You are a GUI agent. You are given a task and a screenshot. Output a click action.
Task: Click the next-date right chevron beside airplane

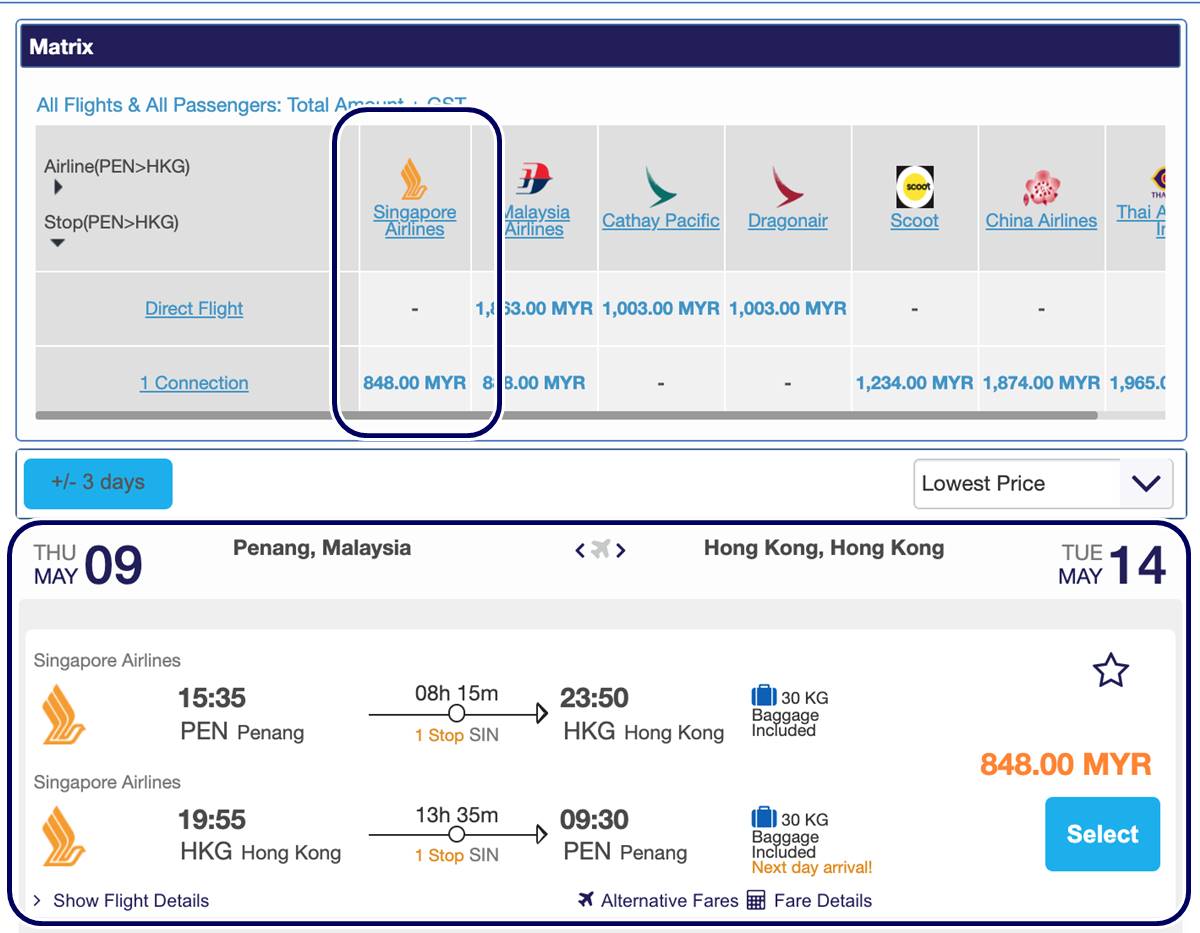click(x=620, y=550)
